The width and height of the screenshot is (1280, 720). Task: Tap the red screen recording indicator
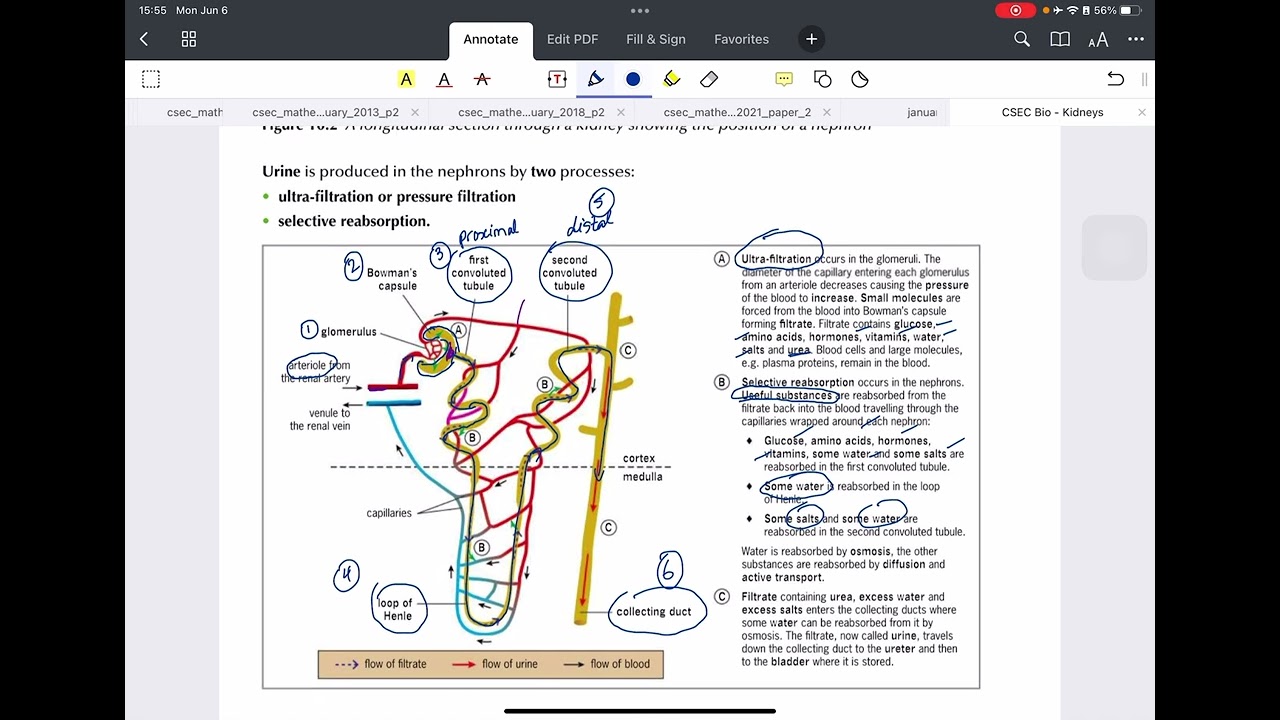click(1016, 10)
